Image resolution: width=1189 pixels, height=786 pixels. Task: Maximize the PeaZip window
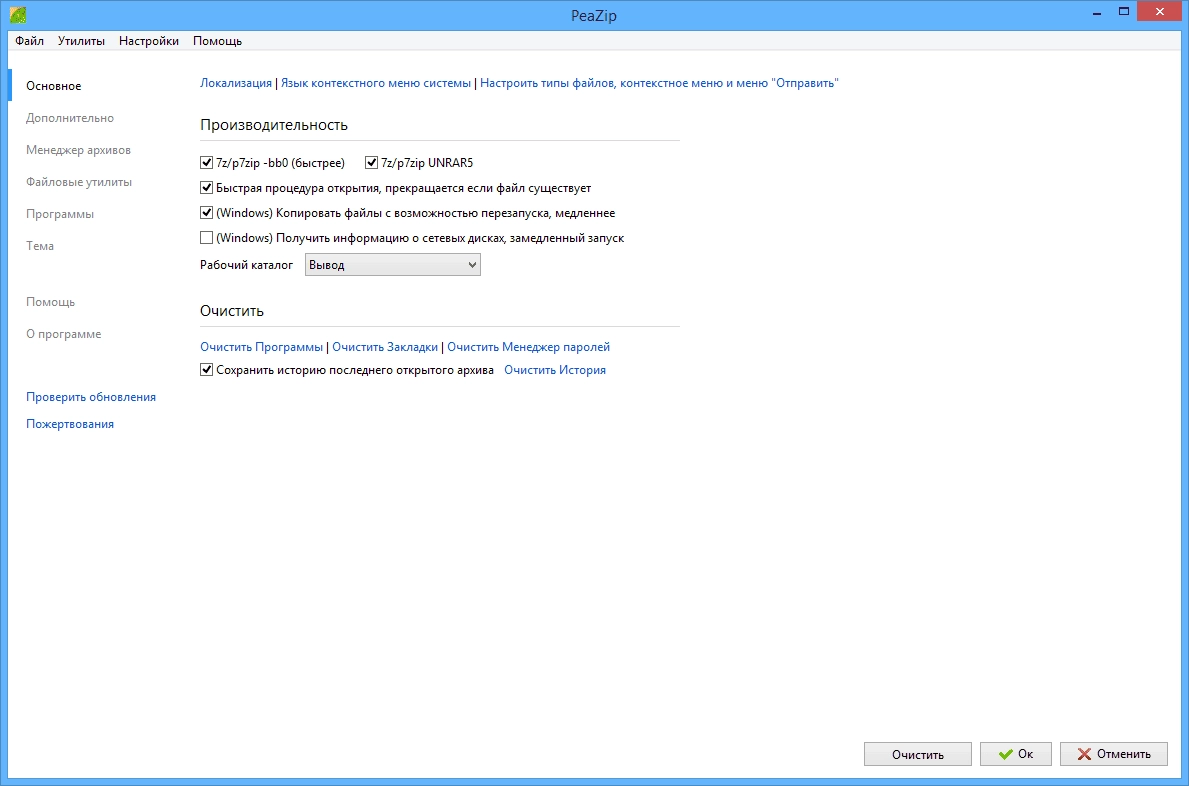1124,12
